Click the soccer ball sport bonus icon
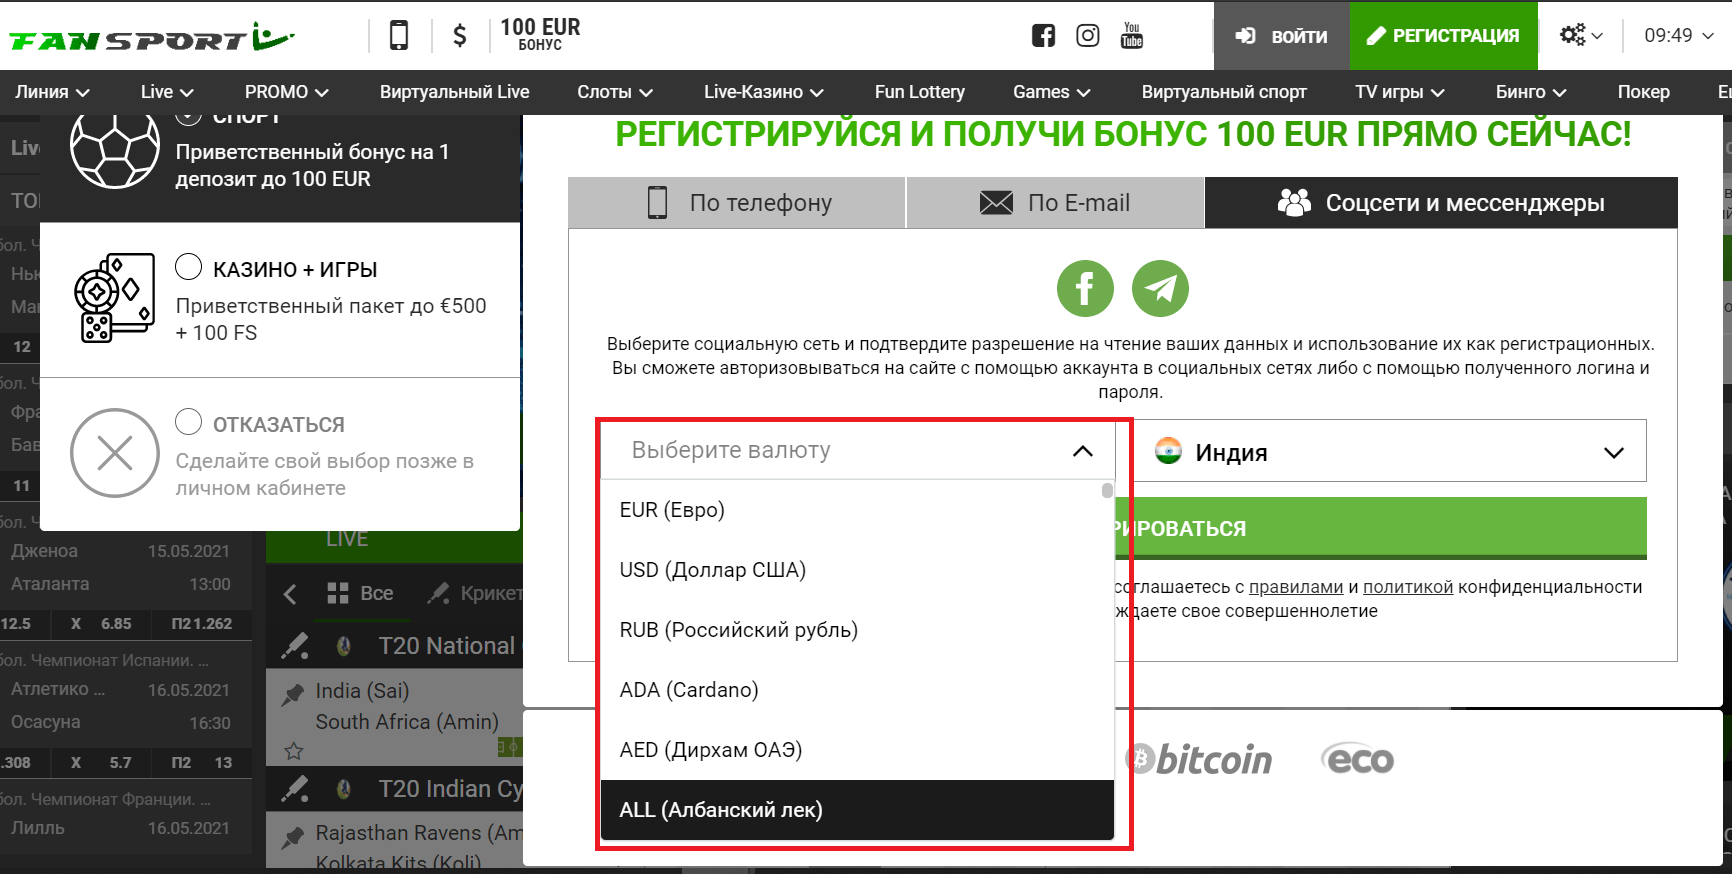 [x=115, y=147]
